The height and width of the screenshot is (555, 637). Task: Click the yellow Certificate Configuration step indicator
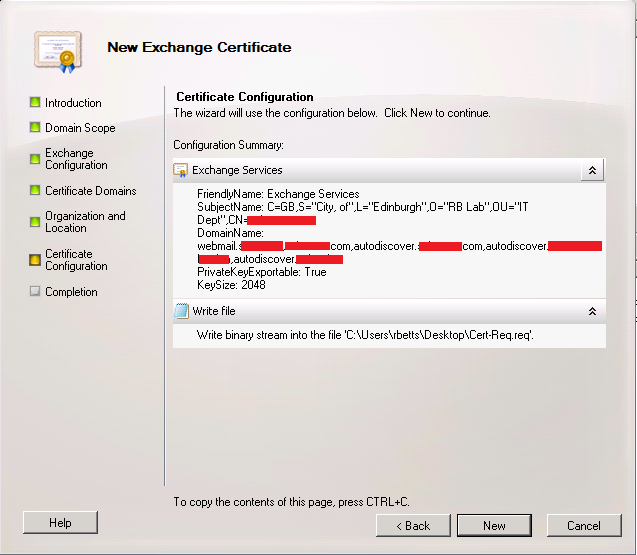point(35,260)
